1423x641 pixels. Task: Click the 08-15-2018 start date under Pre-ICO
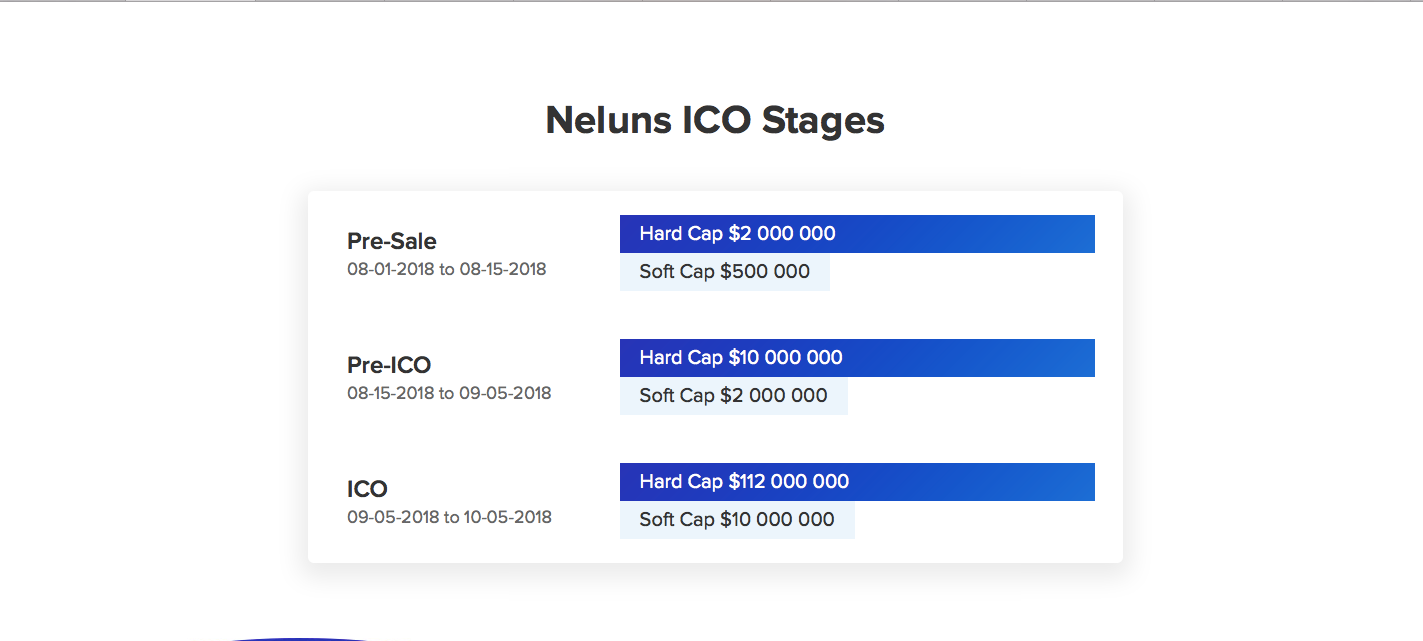pos(391,393)
